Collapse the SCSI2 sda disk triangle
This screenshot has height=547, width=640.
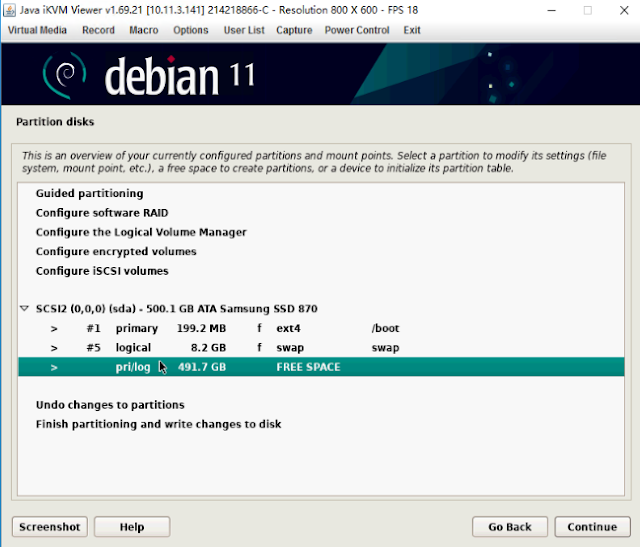coord(24,309)
